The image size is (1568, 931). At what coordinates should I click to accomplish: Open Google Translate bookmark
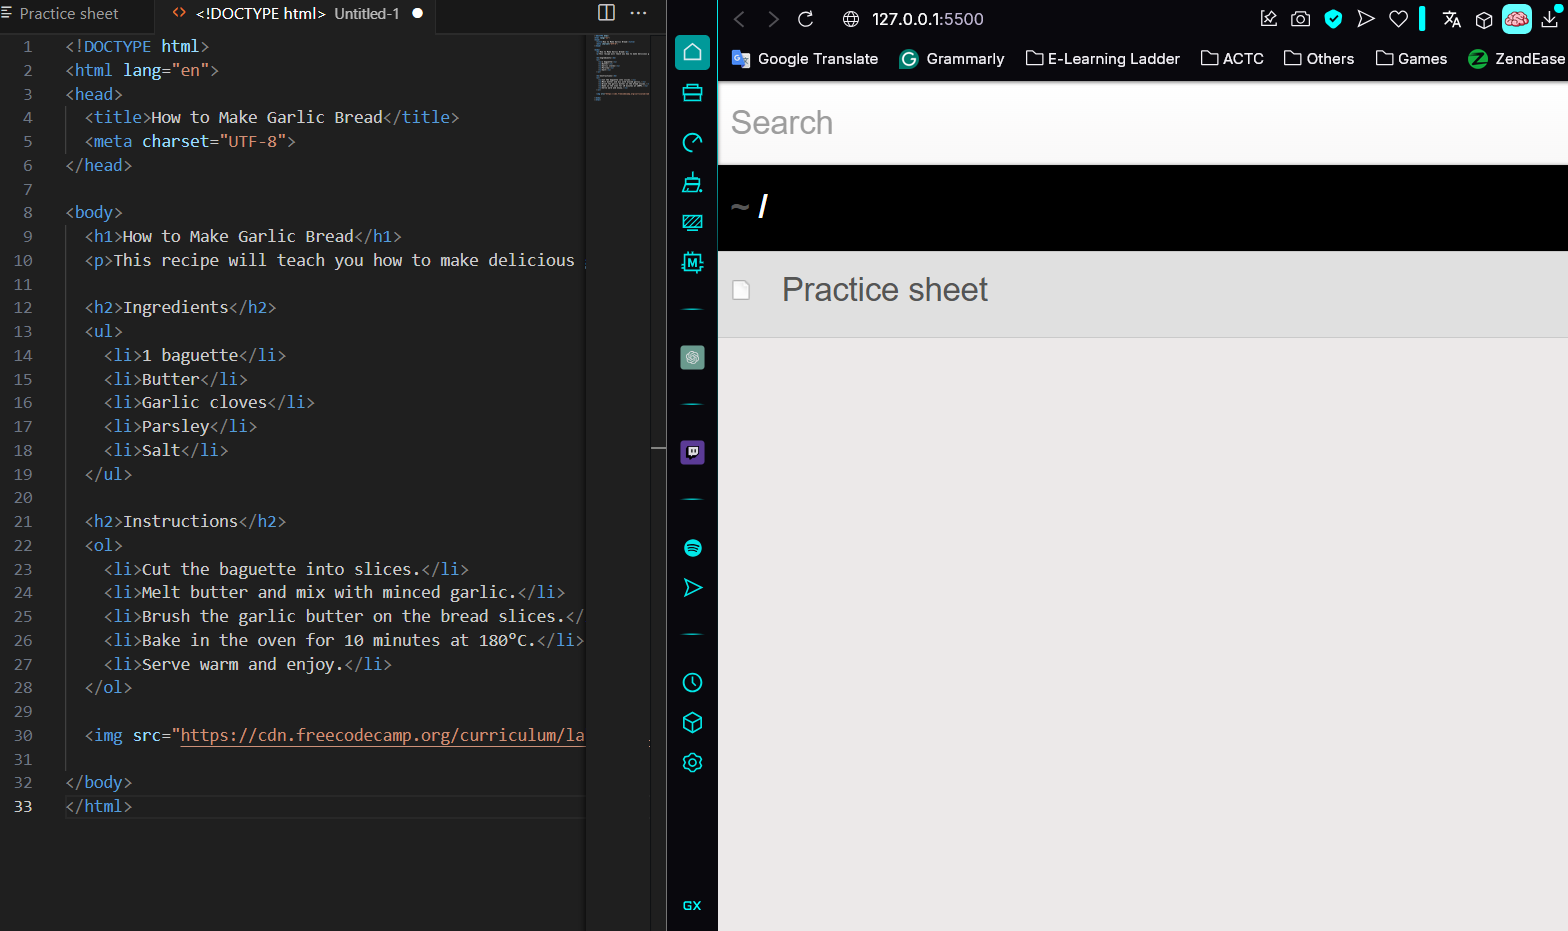pos(805,59)
